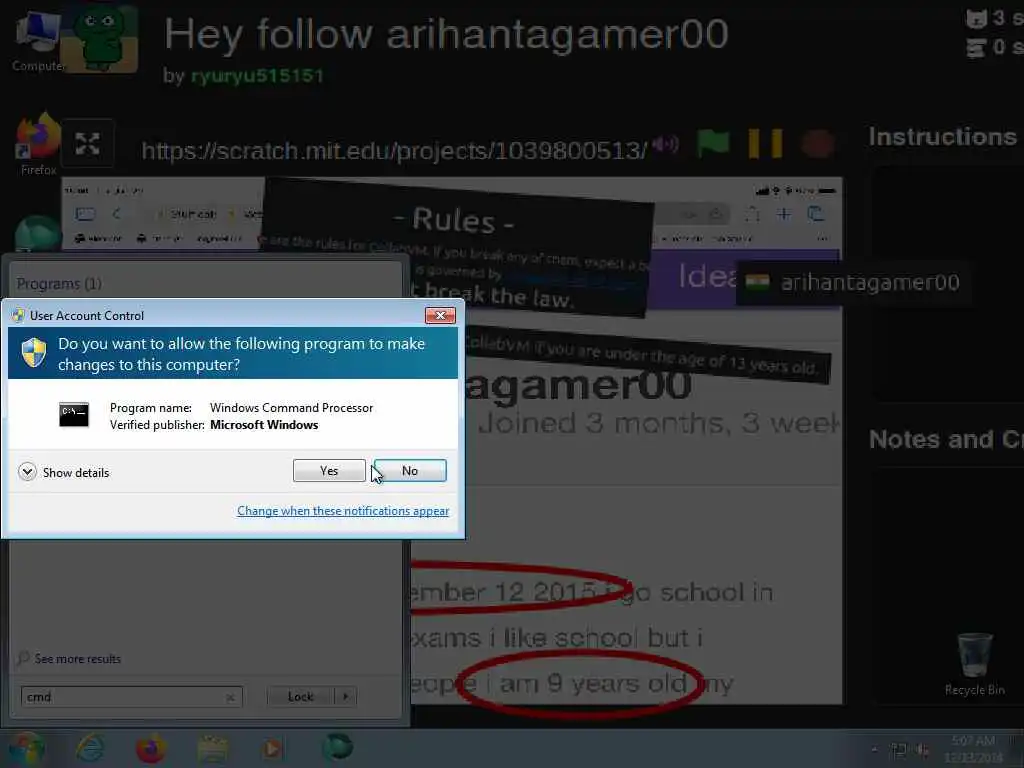The image size is (1024, 768).
Task: Open 'Change when these notifications appear' link
Action: pyautogui.click(x=343, y=511)
